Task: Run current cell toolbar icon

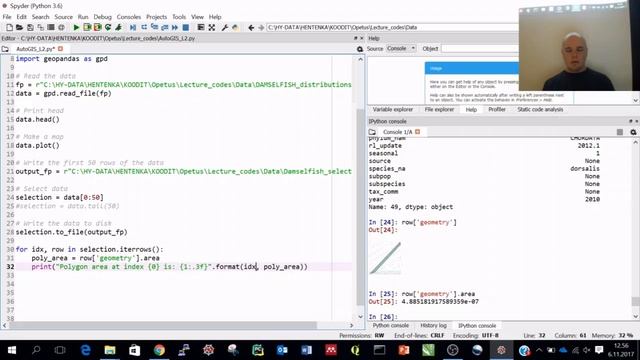Action: 87,27
